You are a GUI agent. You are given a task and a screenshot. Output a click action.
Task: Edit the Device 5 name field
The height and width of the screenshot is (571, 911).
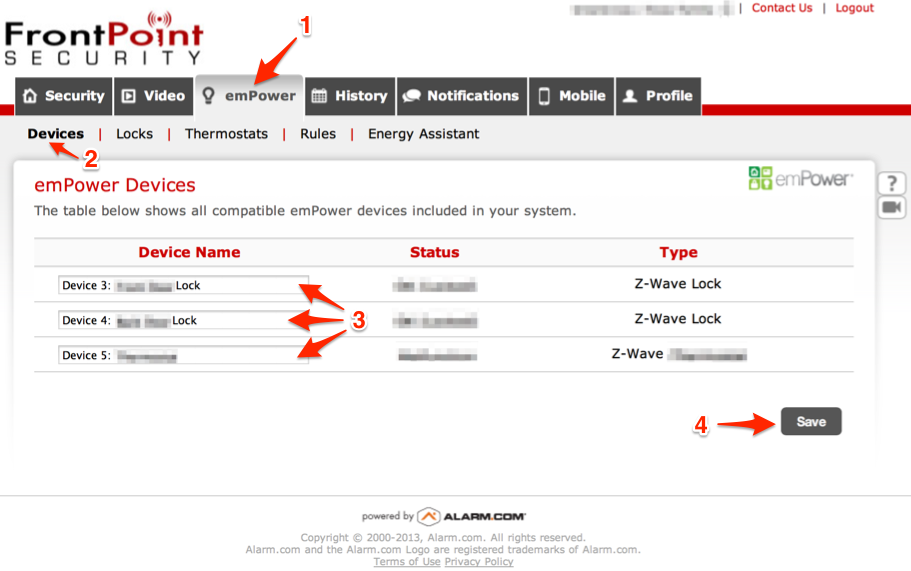click(x=183, y=355)
